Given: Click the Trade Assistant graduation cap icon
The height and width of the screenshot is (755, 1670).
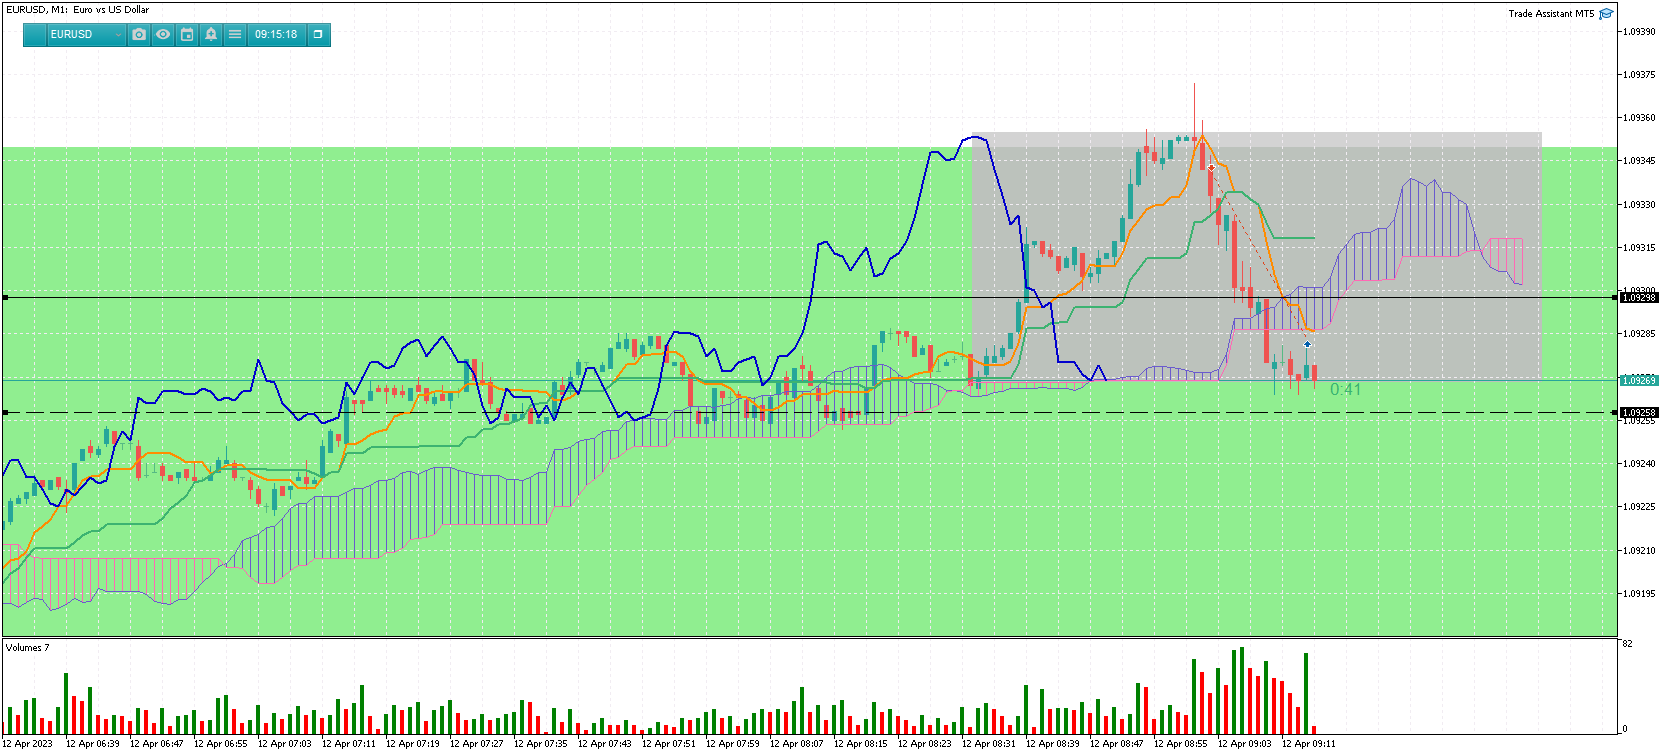Looking at the screenshot, I should [x=1606, y=13].
